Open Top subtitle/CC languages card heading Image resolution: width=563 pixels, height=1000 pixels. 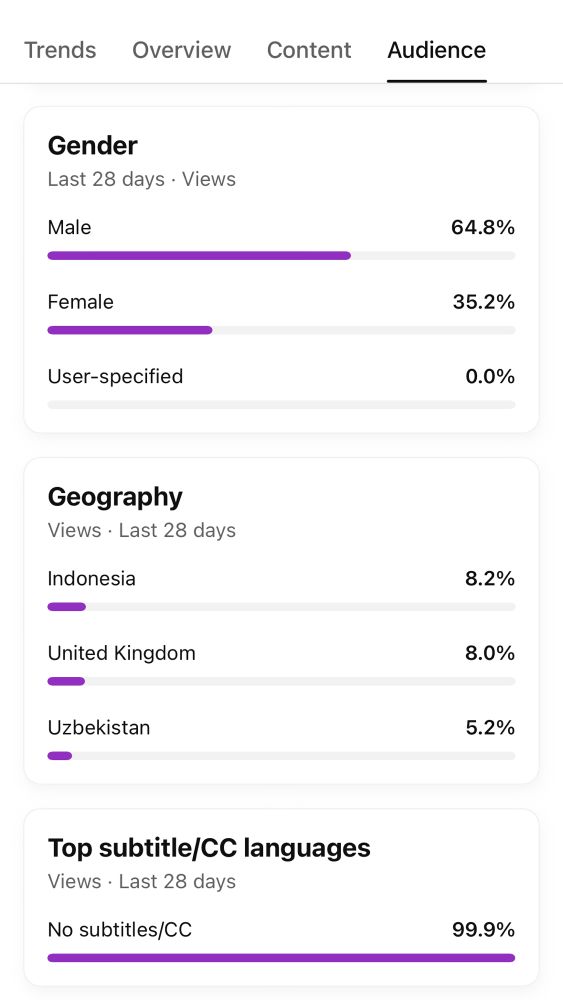pyautogui.click(x=209, y=848)
